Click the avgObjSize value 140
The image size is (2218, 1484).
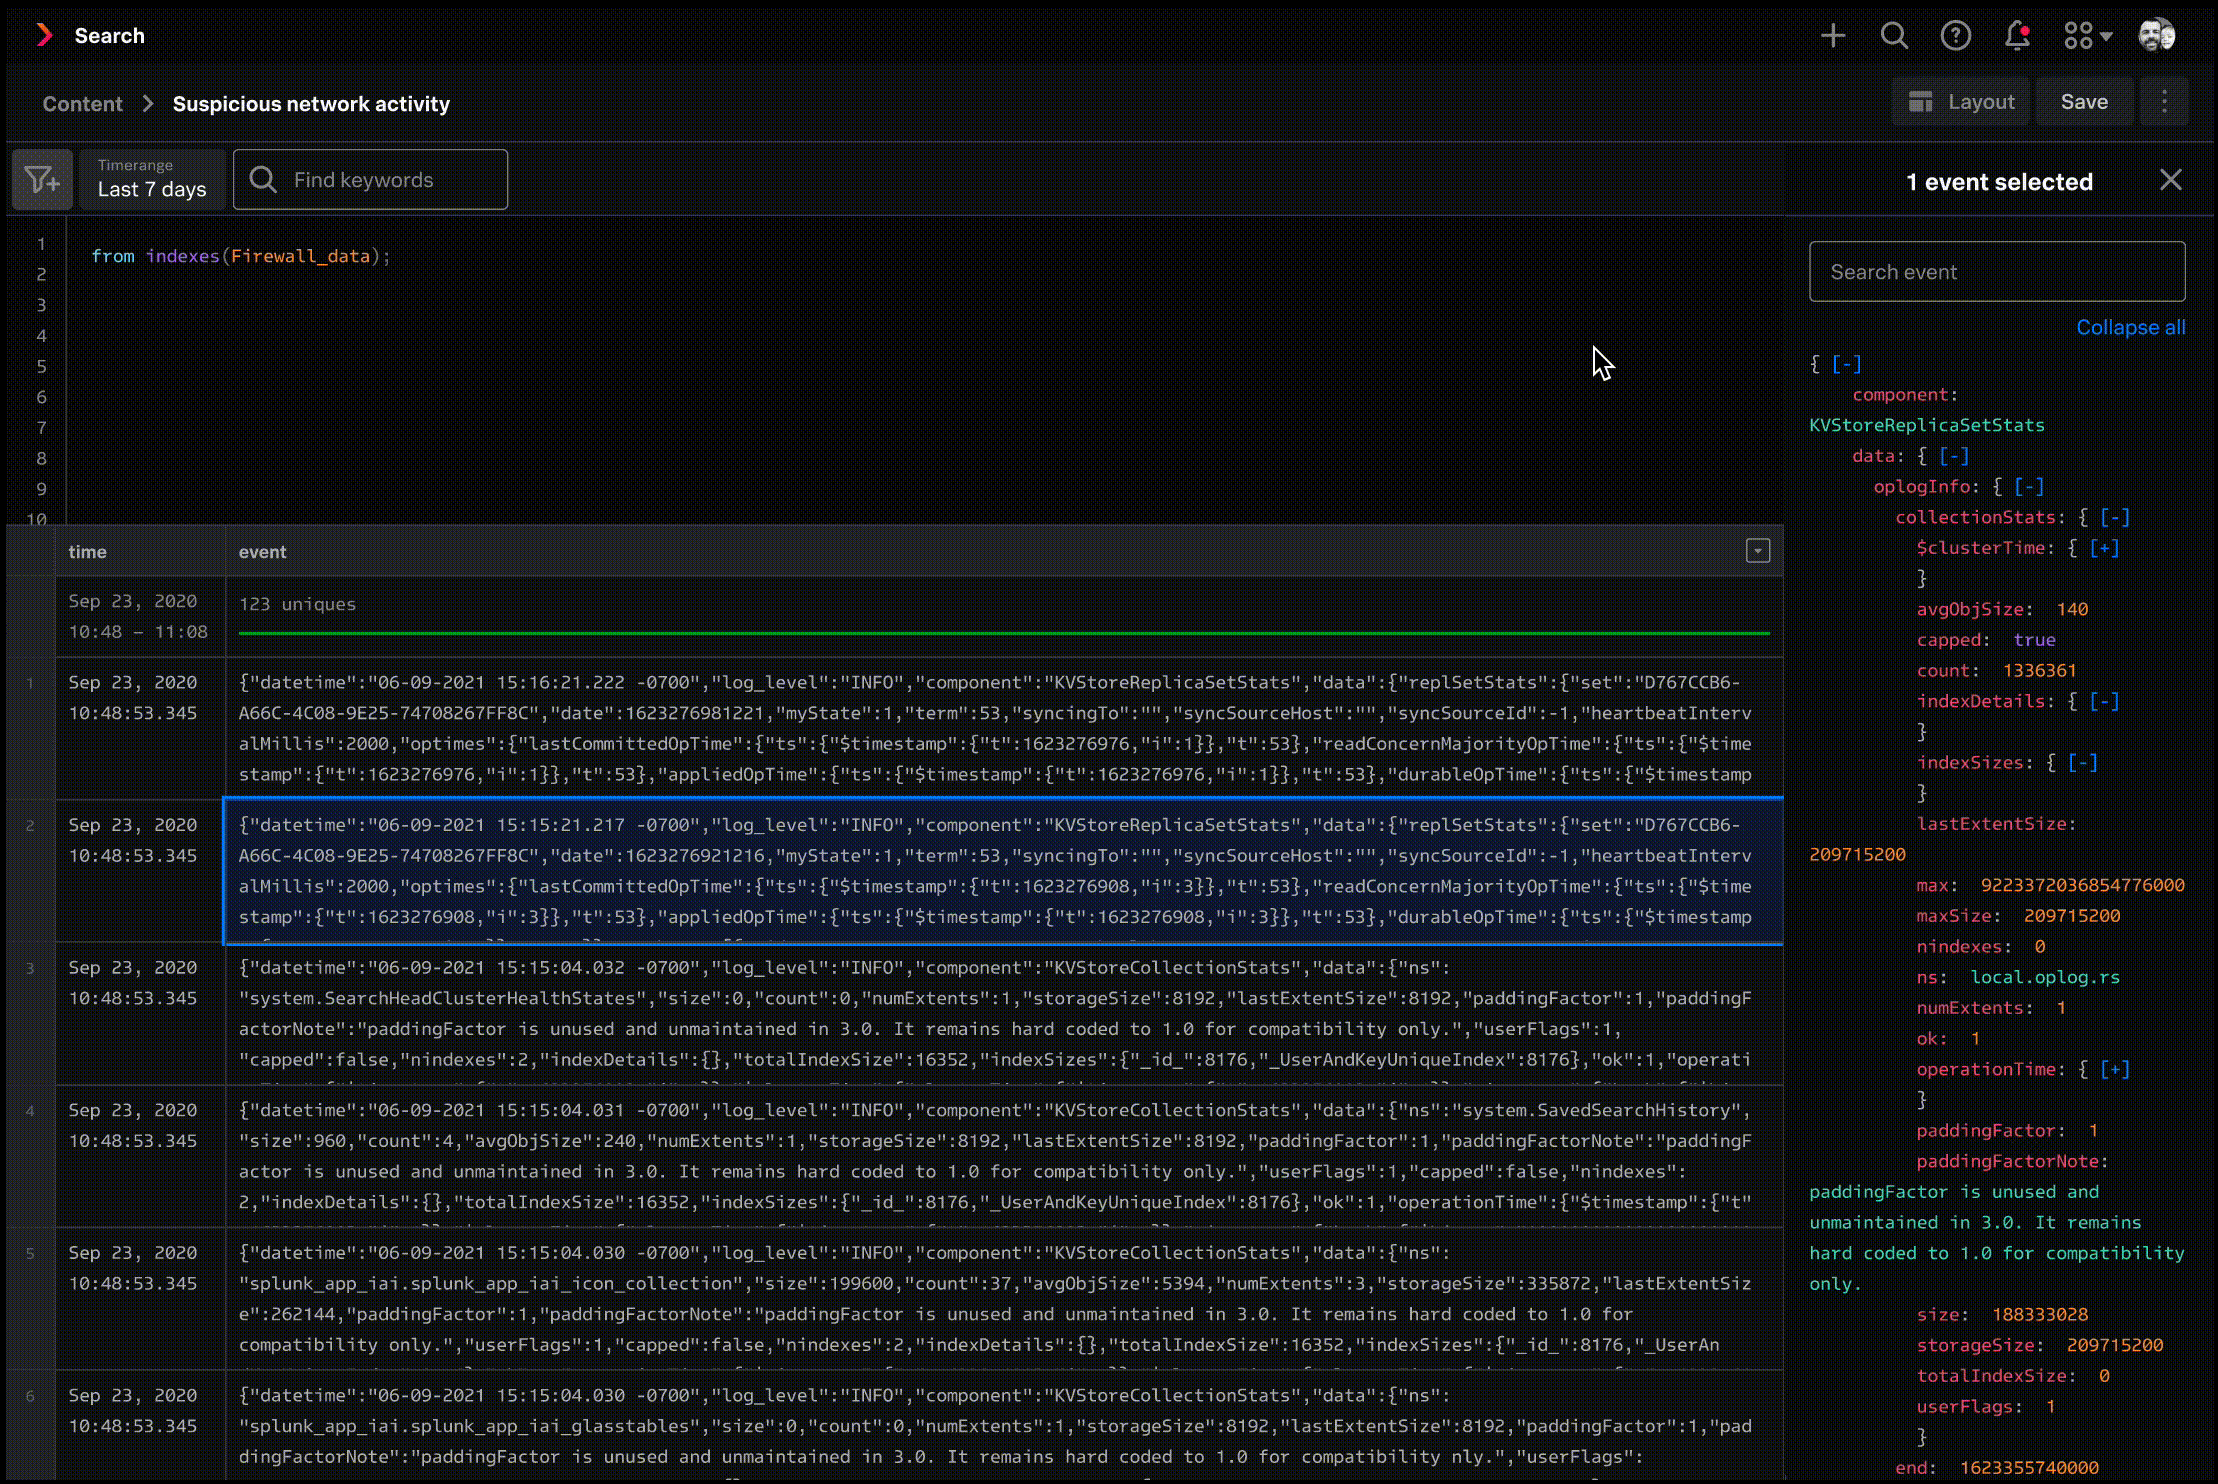coord(2072,610)
